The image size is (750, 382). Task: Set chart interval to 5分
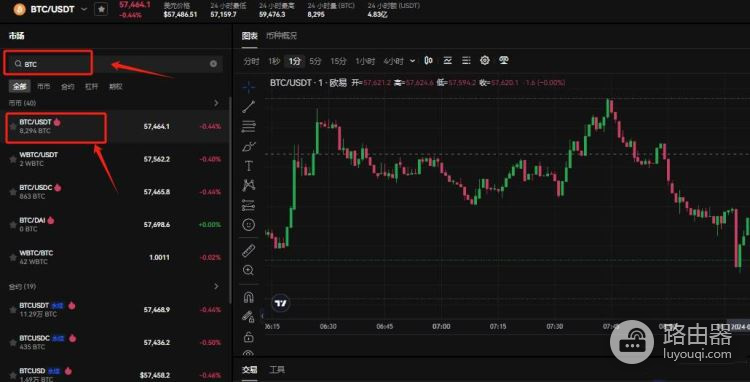pyautogui.click(x=315, y=61)
